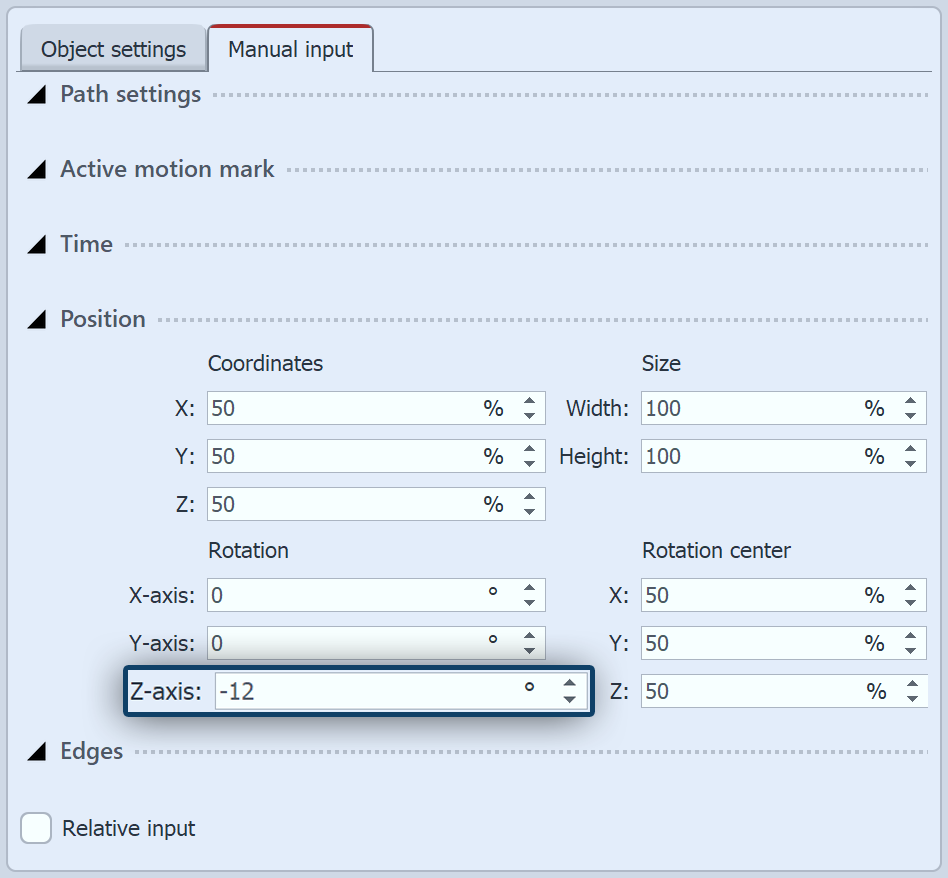
Task: Click the X coordinate input field
Action: (x=340, y=408)
